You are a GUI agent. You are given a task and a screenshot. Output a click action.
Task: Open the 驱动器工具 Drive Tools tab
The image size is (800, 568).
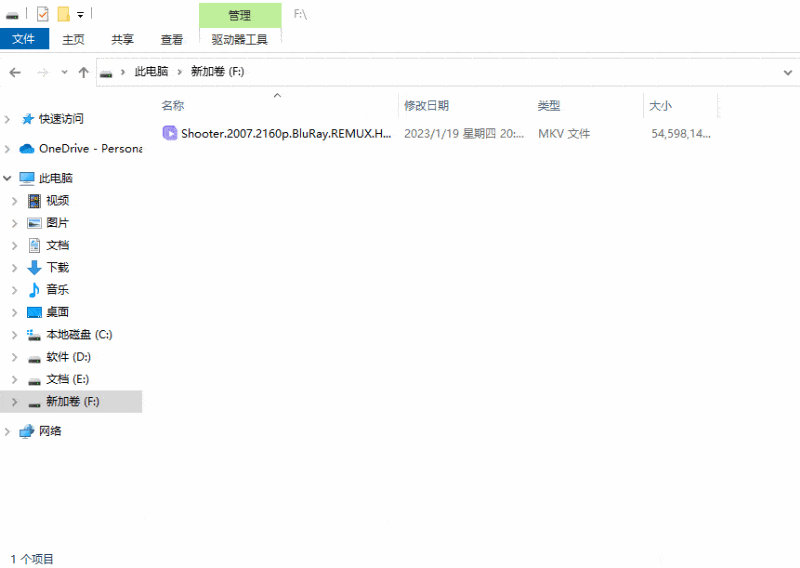pos(240,39)
